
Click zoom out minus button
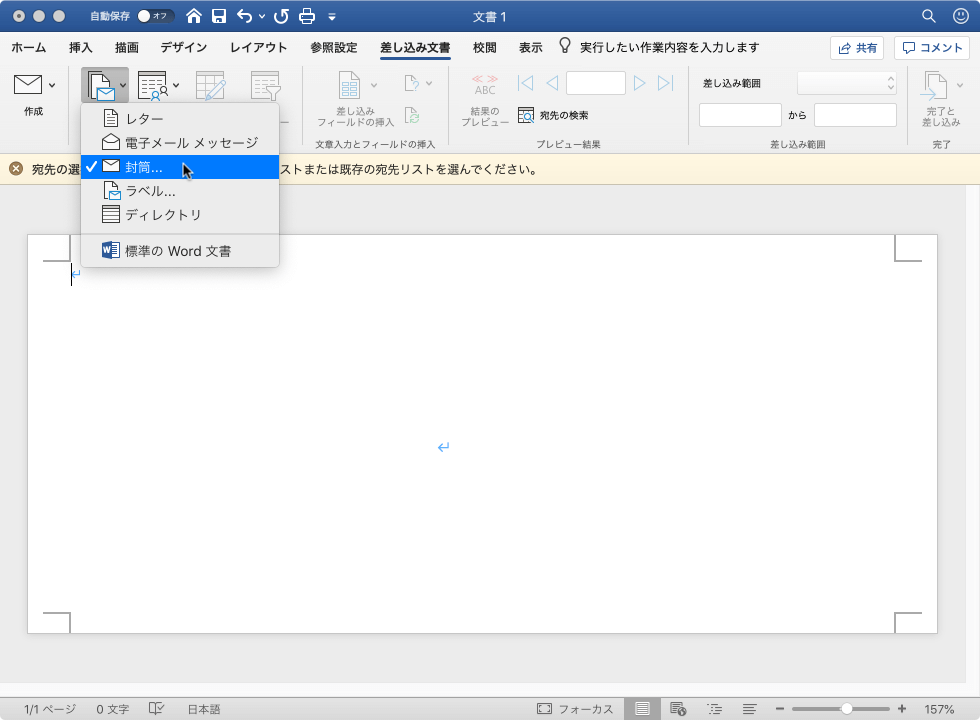pos(779,709)
